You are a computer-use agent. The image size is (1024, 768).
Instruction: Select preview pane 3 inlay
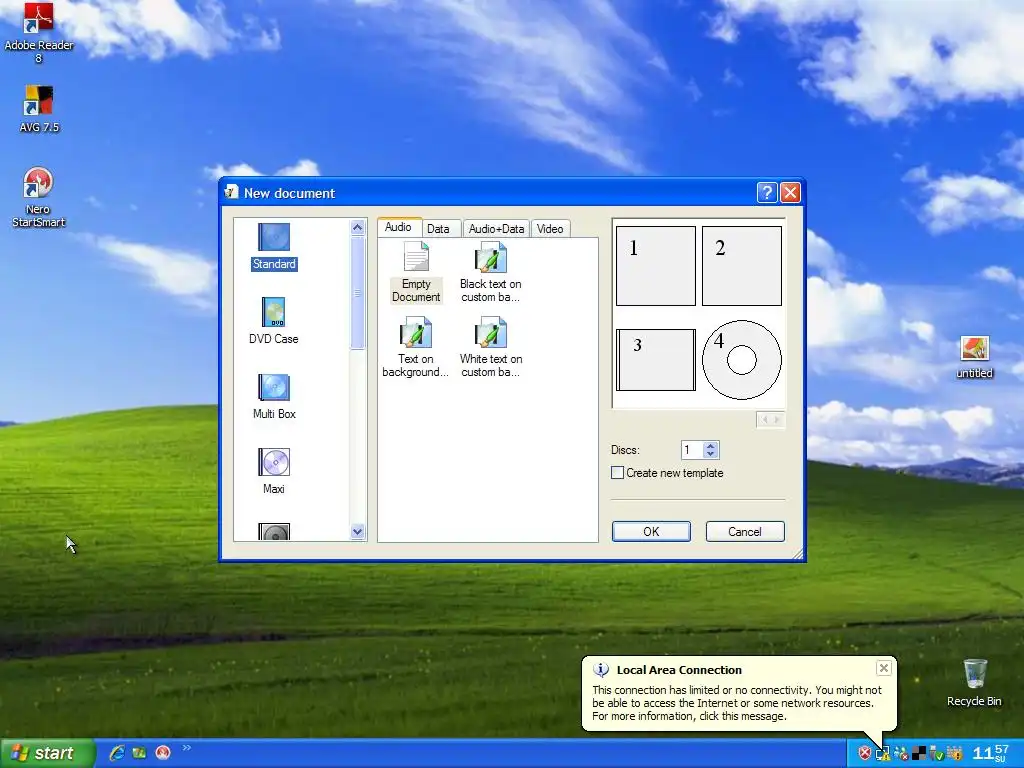point(656,360)
